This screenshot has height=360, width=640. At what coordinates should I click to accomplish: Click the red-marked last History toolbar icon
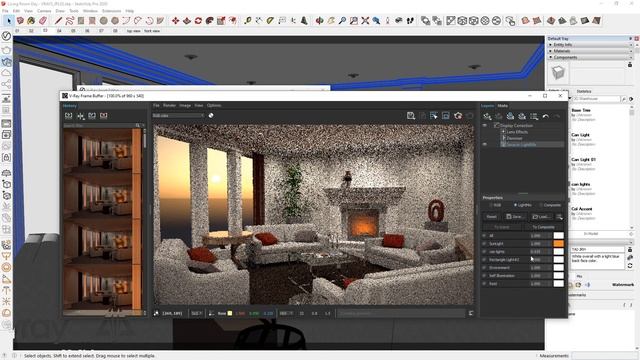(104, 116)
